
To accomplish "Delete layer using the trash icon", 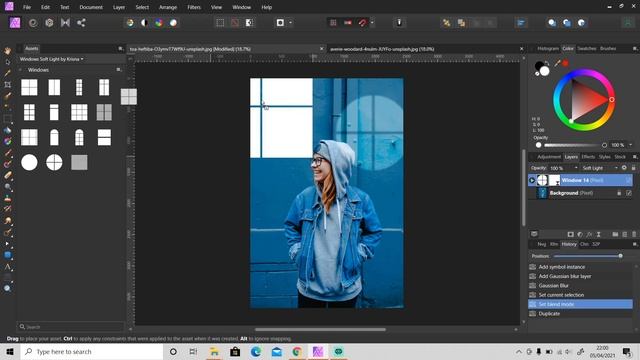I will (x=634, y=234).
